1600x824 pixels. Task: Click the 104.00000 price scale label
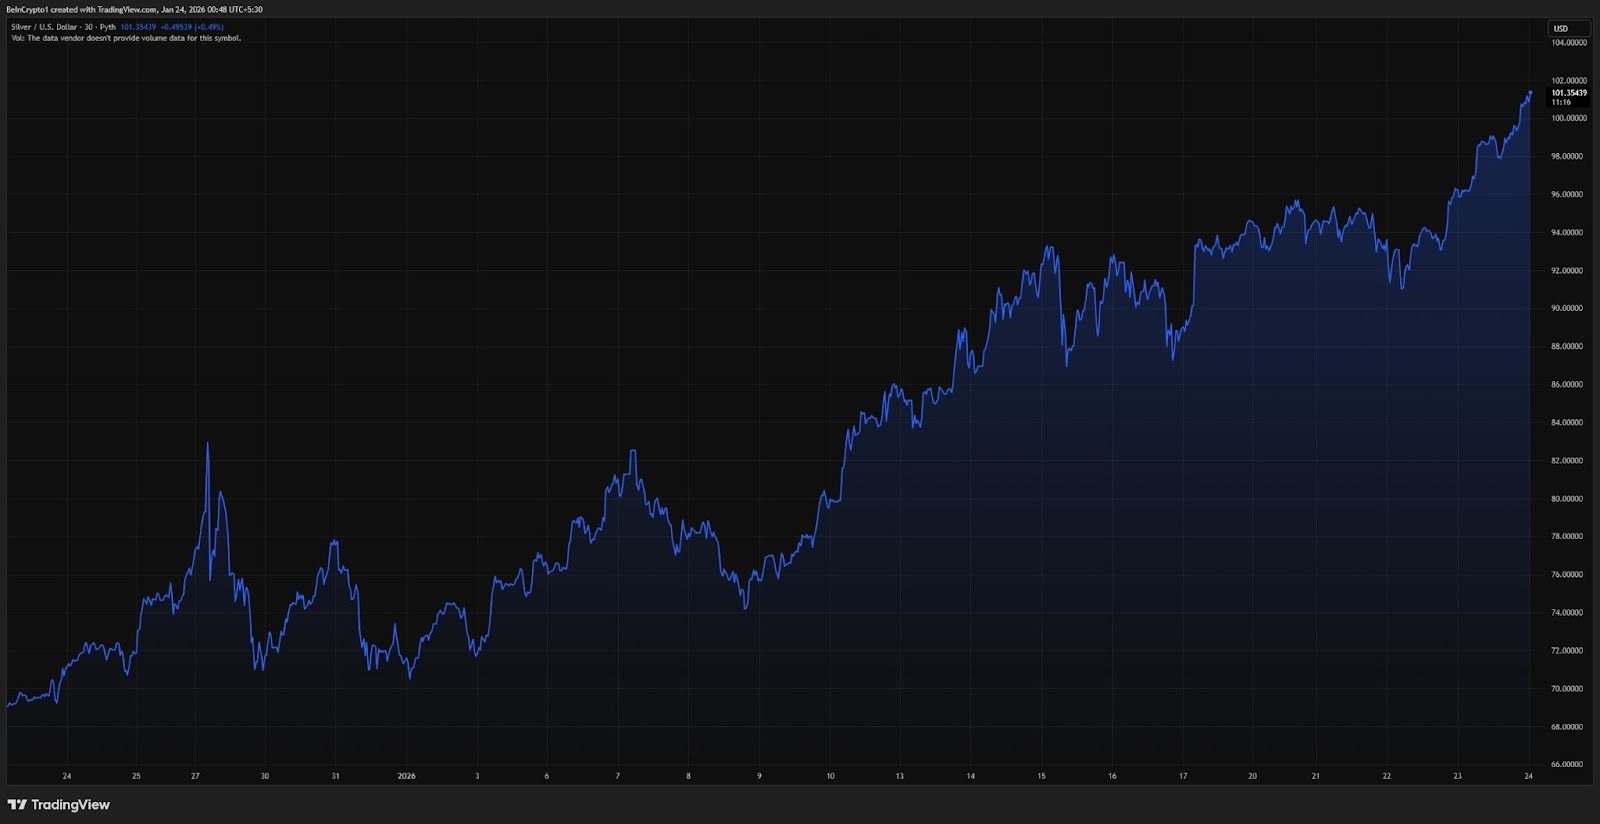tap(1568, 43)
